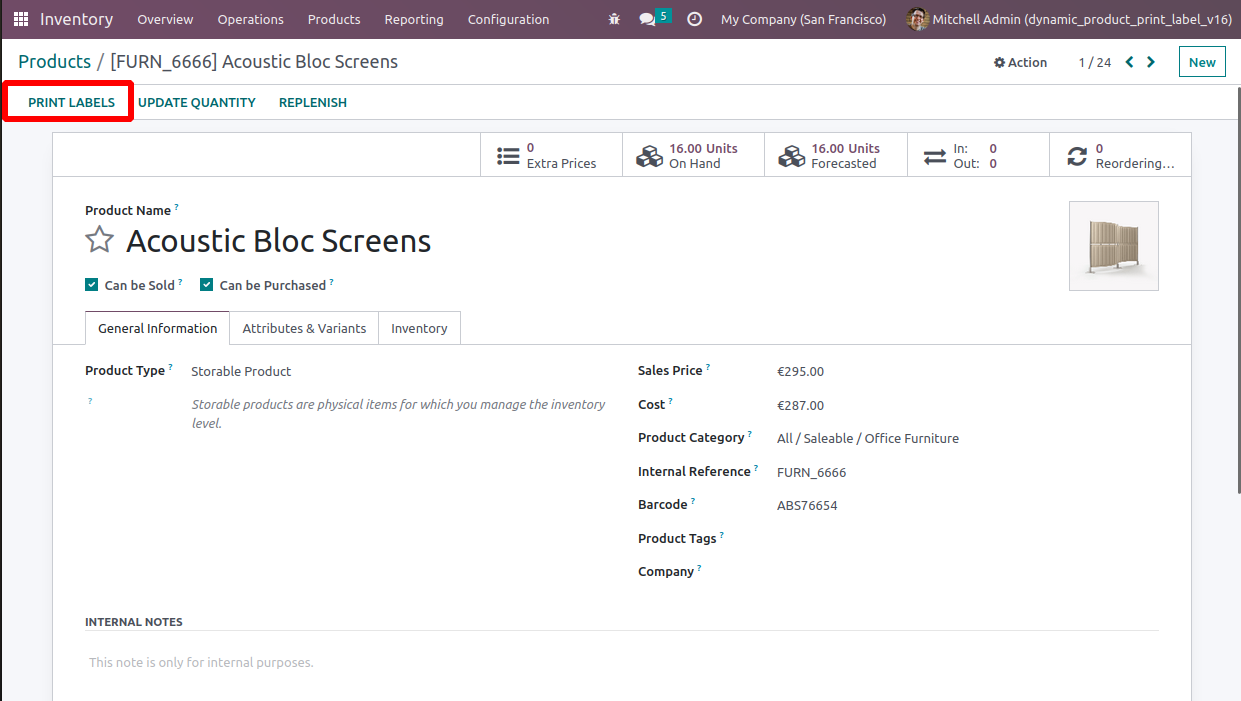Switch to Attributes & Variants tab
This screenshot has height=701, width=1241.
pos(304,328)
